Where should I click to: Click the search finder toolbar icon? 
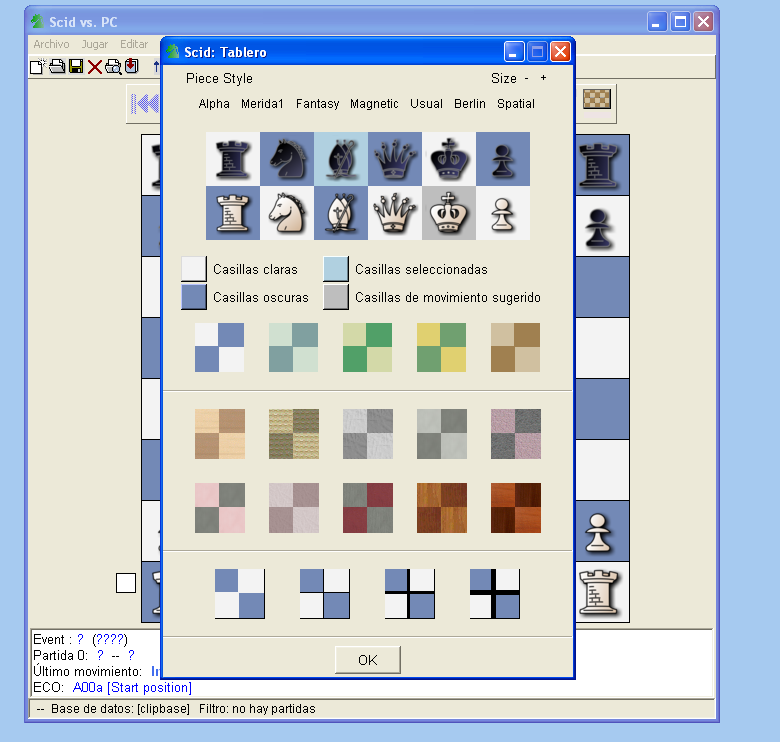tap(113, 67)
